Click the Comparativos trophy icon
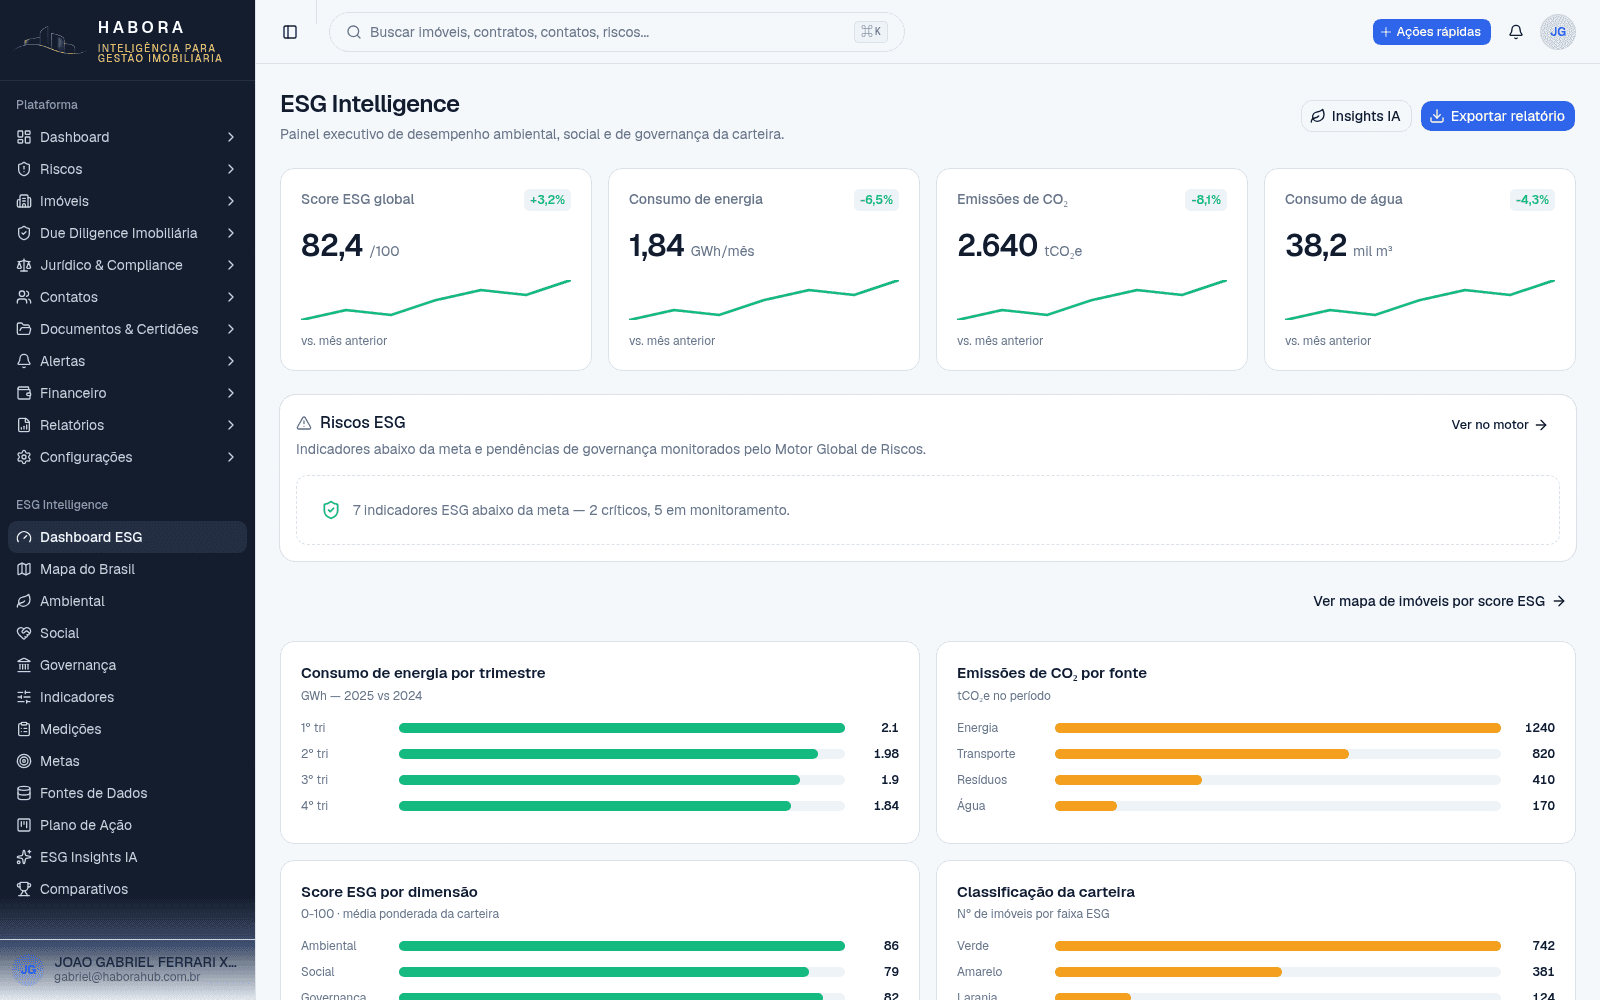The image size is (1600, 1000). 24,889
